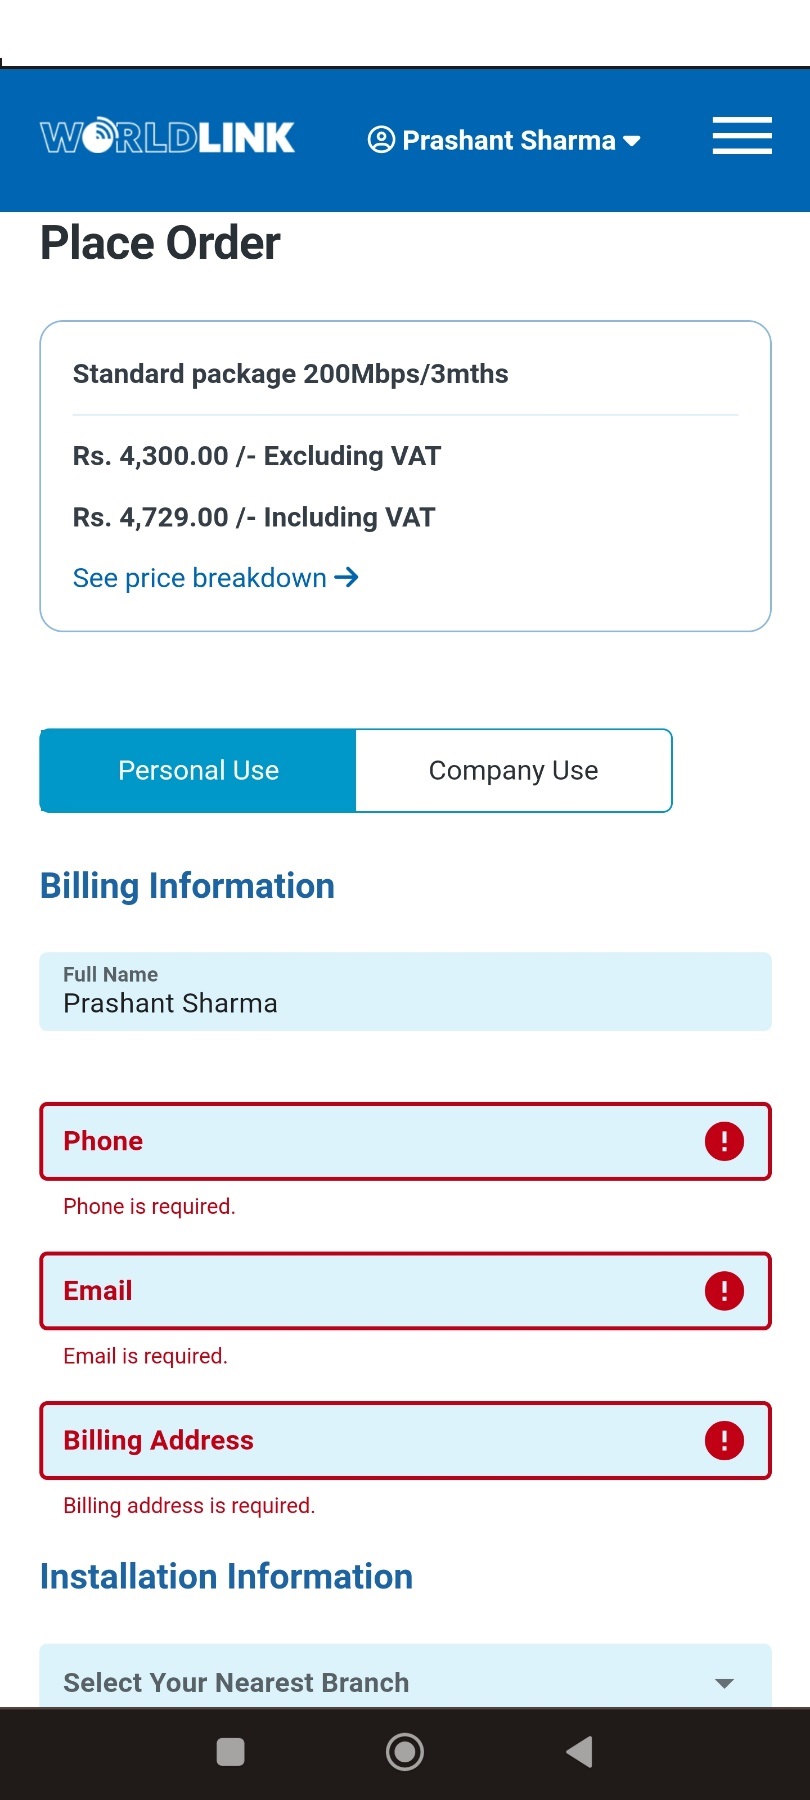Tap the user profile icon beside Prashant Sharma
The height and width of the screenshot is (1800, 810).
381,140
